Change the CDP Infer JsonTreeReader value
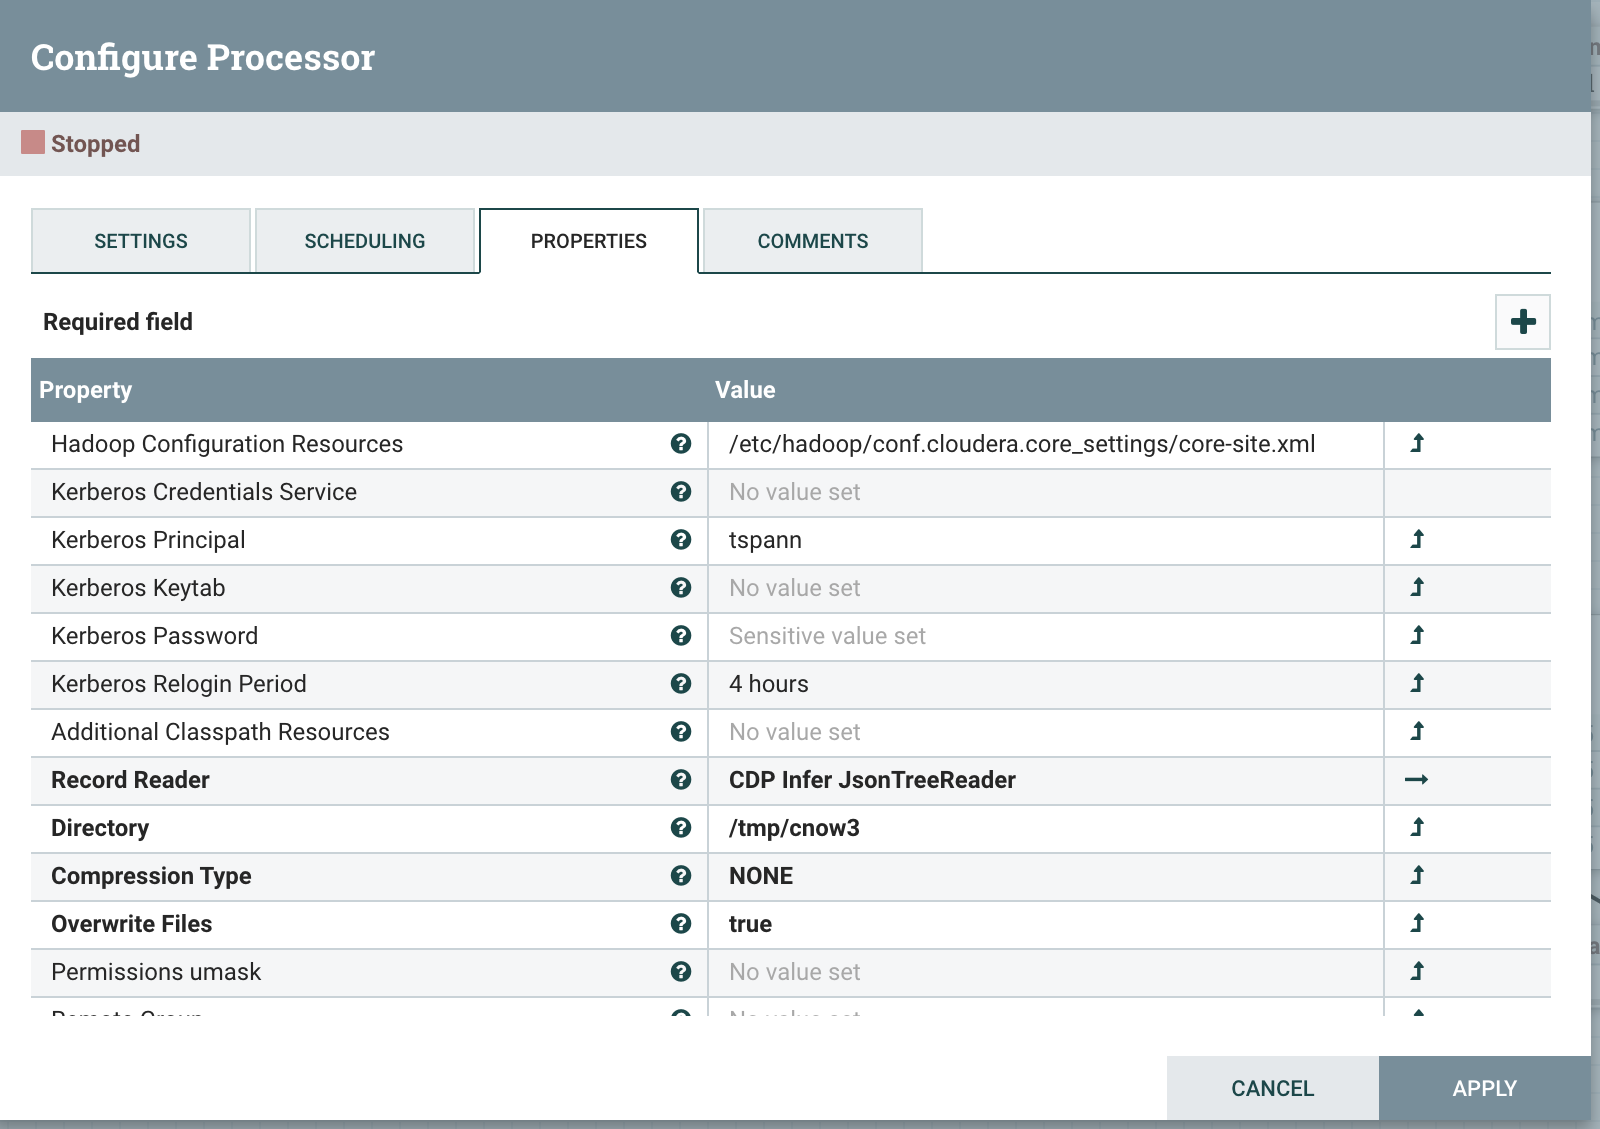Screen dimensions: 1600x1129 [1046, 780]
